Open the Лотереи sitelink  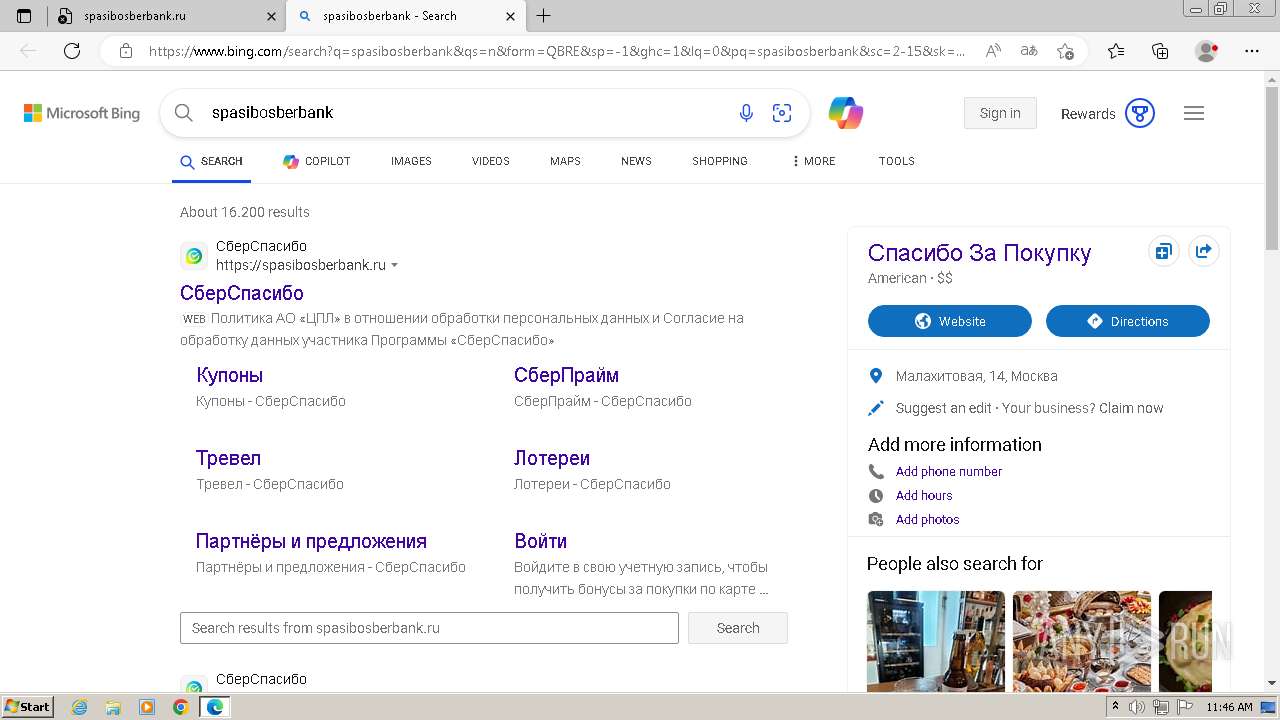[x=552, y=458]
